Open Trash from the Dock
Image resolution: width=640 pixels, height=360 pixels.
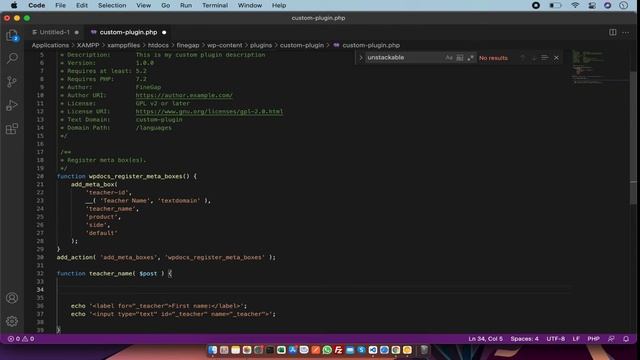[424, 350]
